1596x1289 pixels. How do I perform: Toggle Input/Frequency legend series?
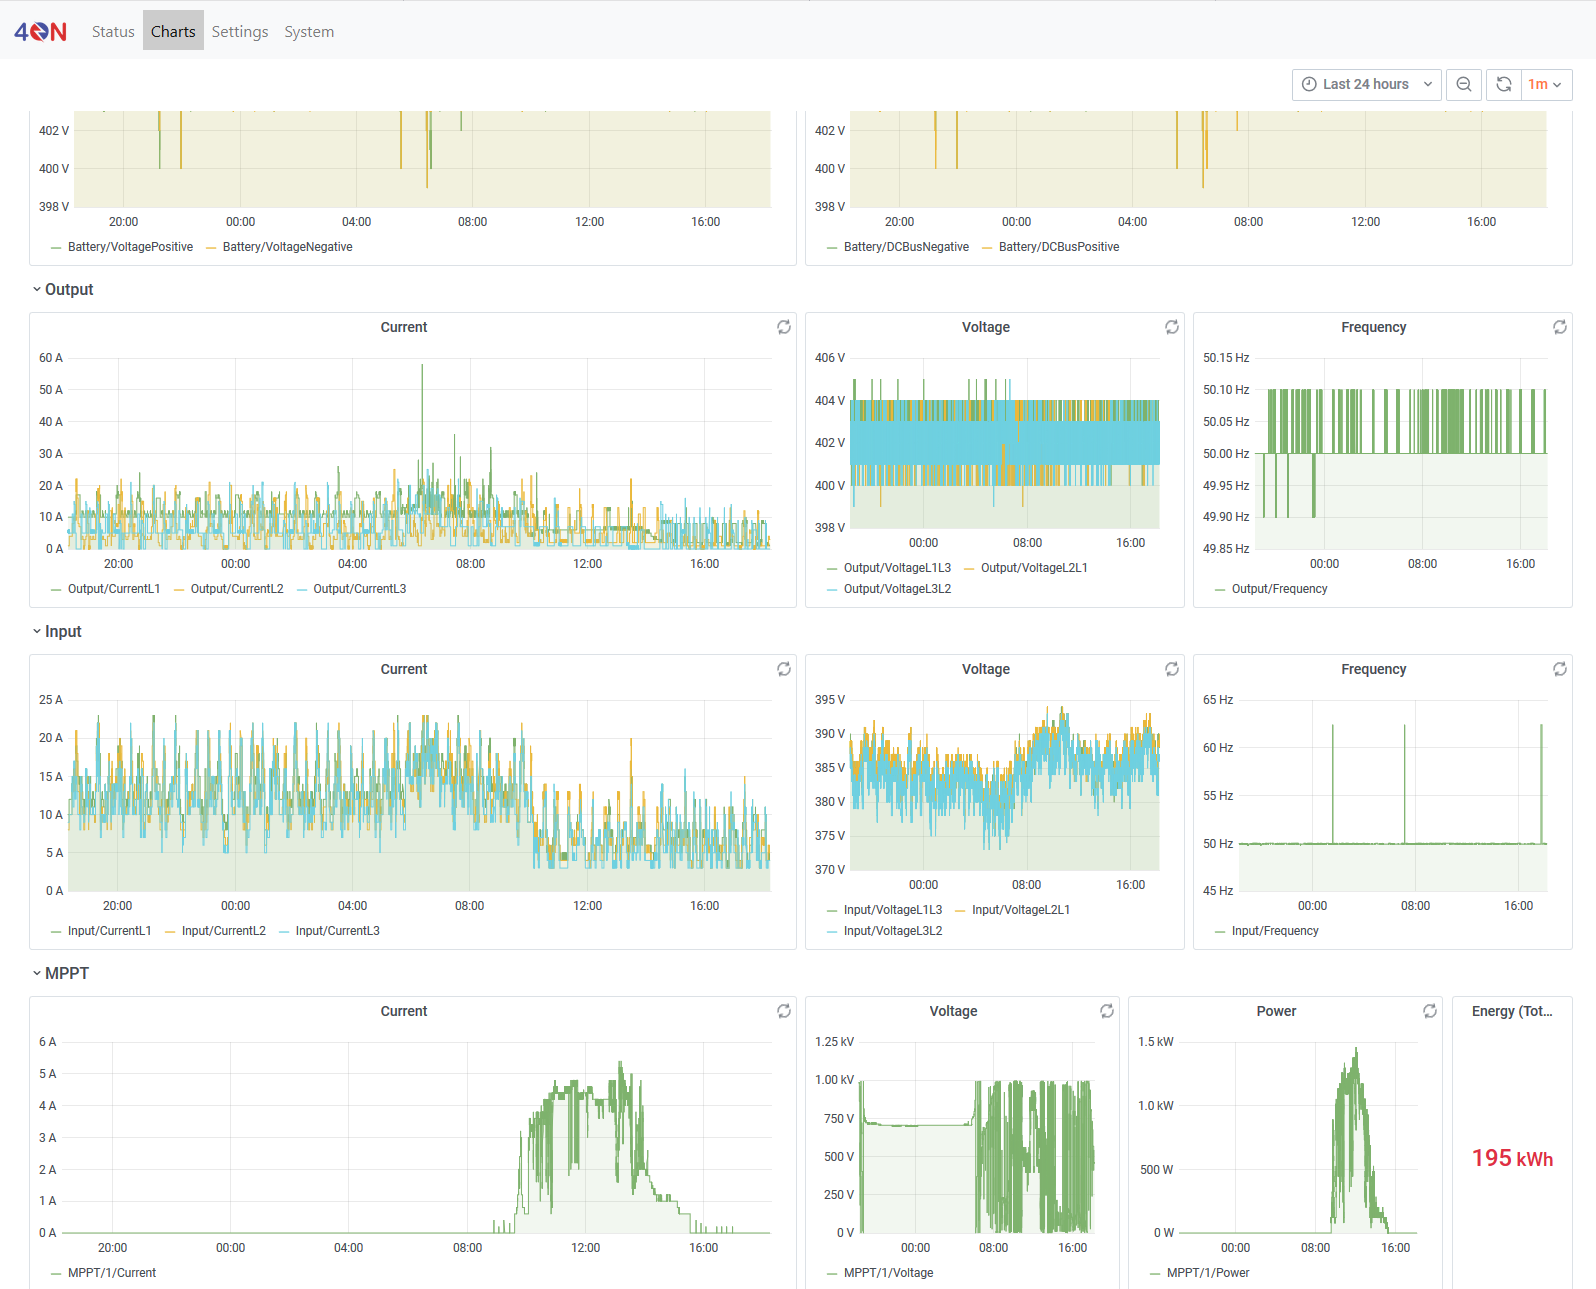1275,931
